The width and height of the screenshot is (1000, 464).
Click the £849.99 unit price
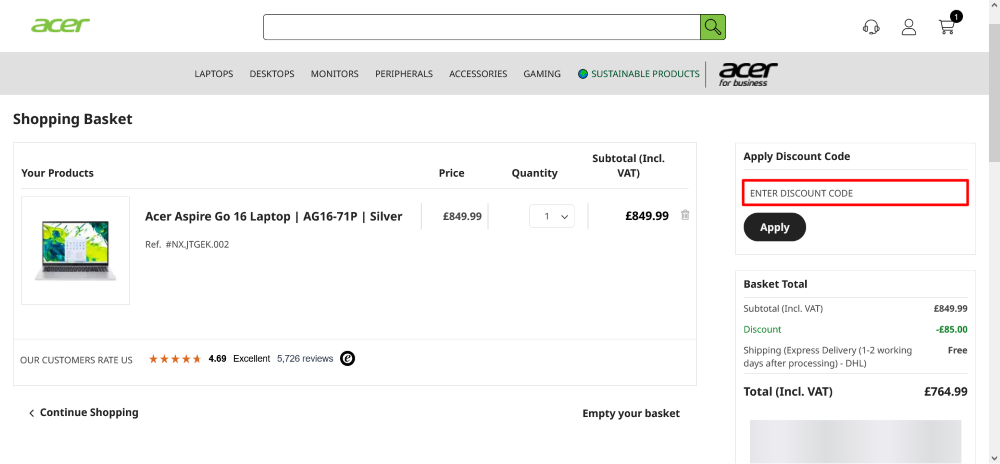462,216
